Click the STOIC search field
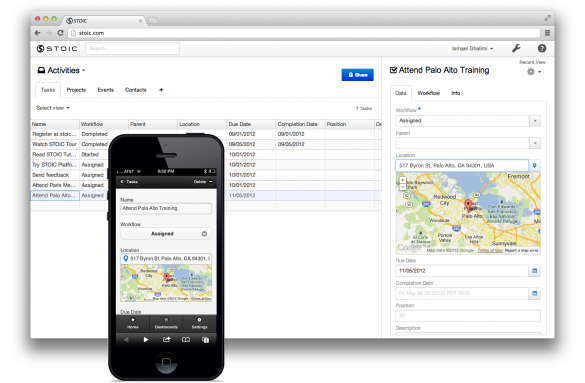Viewport: 585px width, 383px height. (132, 48)
